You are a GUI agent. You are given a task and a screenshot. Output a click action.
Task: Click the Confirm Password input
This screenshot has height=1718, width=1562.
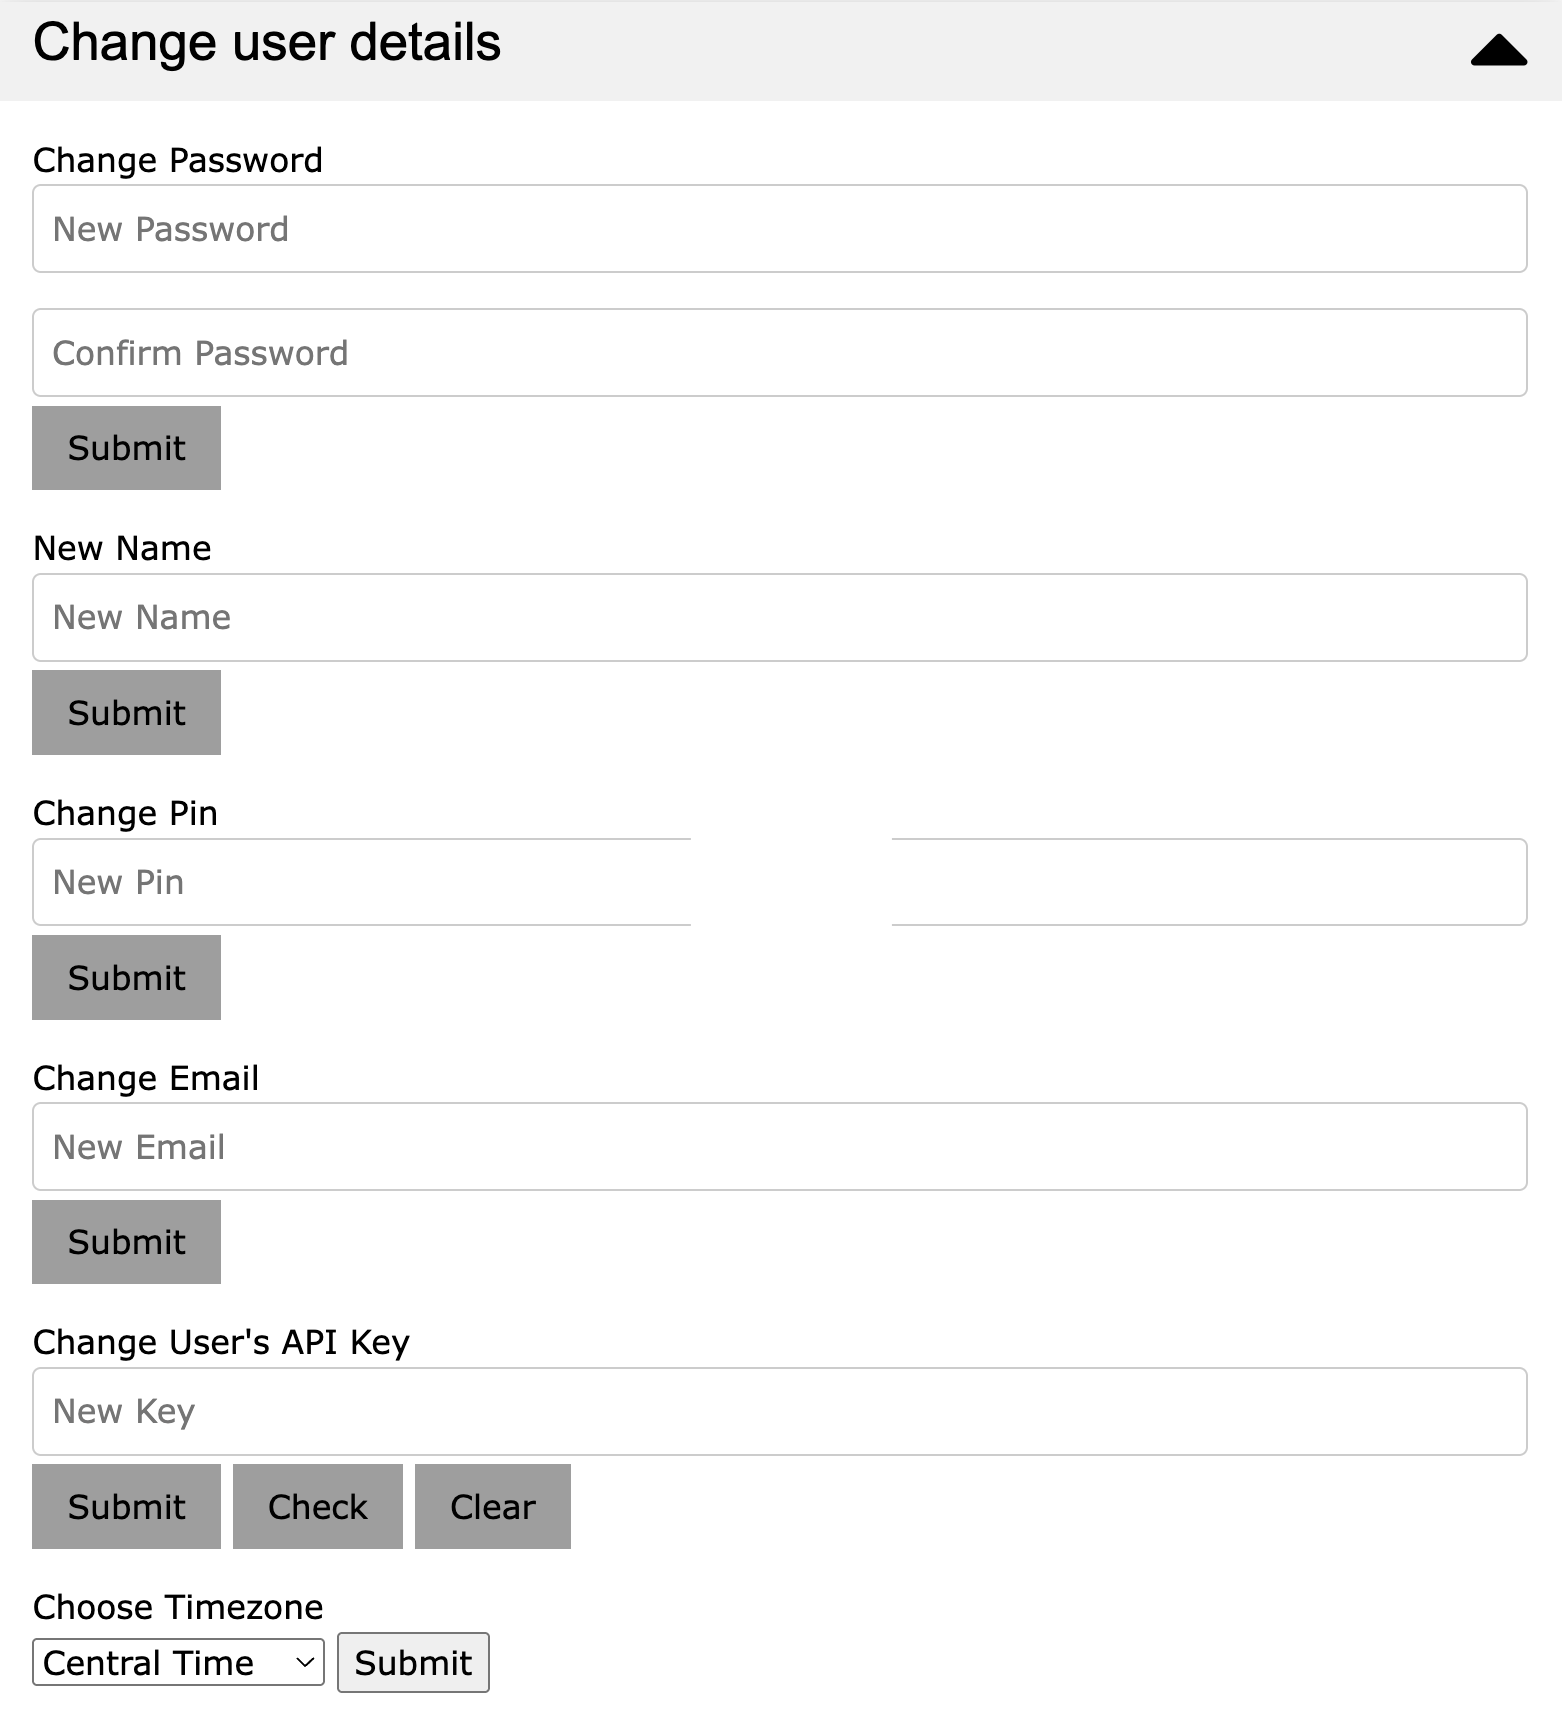[x=780, y=352]
